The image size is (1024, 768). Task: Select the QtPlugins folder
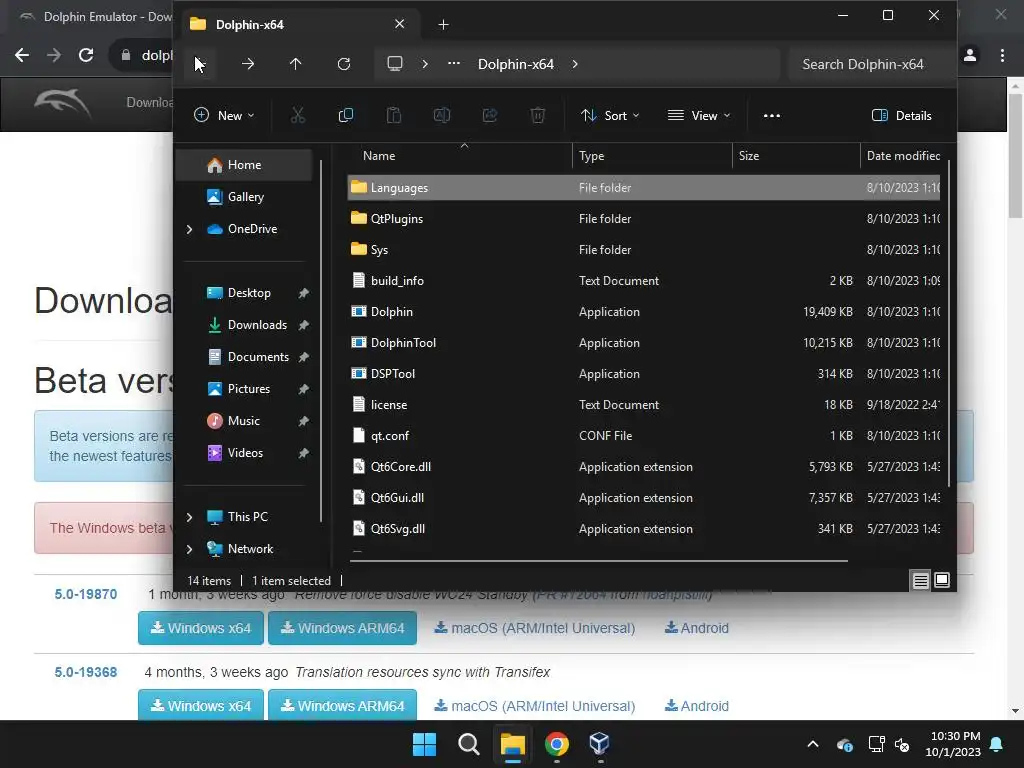point(643,219)
